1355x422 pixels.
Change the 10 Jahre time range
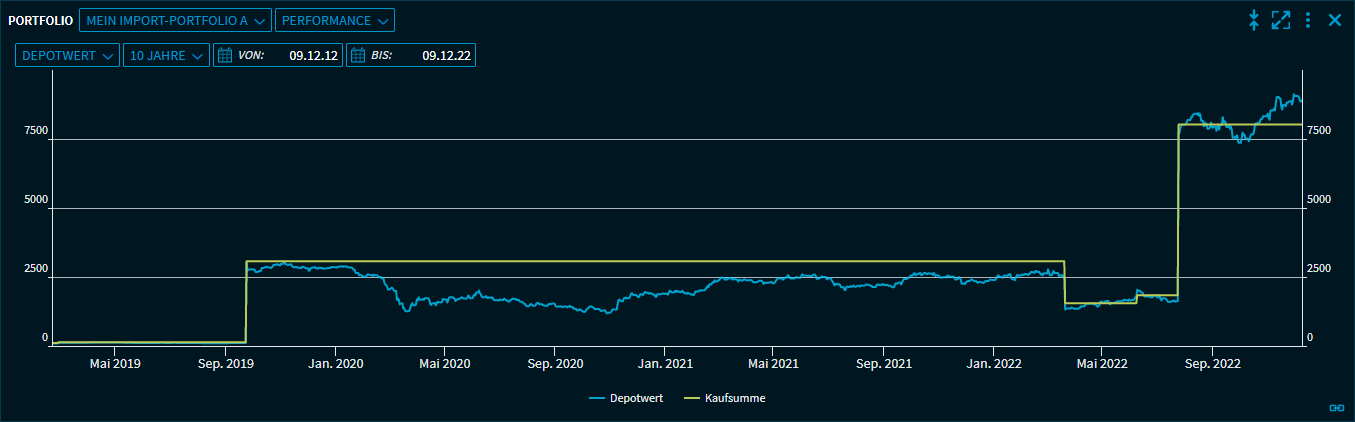point(166,55)
